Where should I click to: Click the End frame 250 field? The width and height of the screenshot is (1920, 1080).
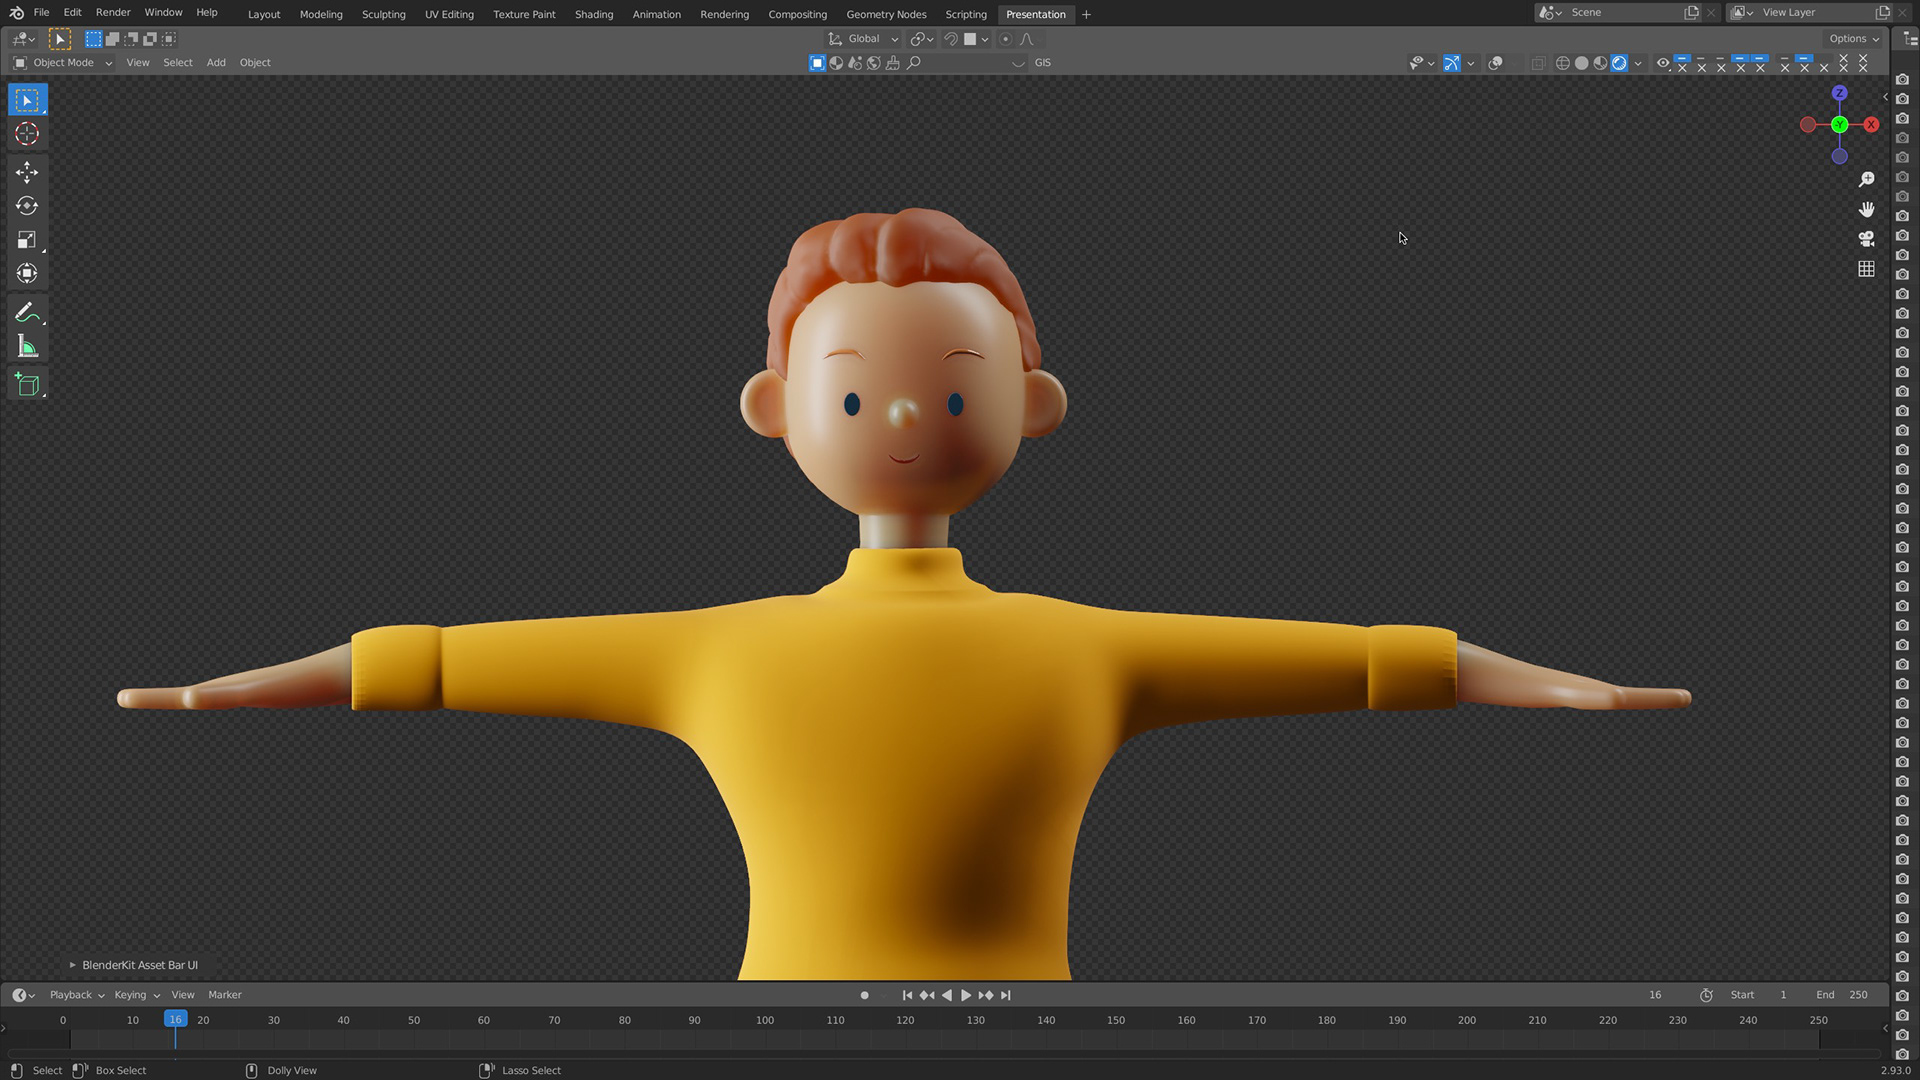click(x=1843, y=995)
